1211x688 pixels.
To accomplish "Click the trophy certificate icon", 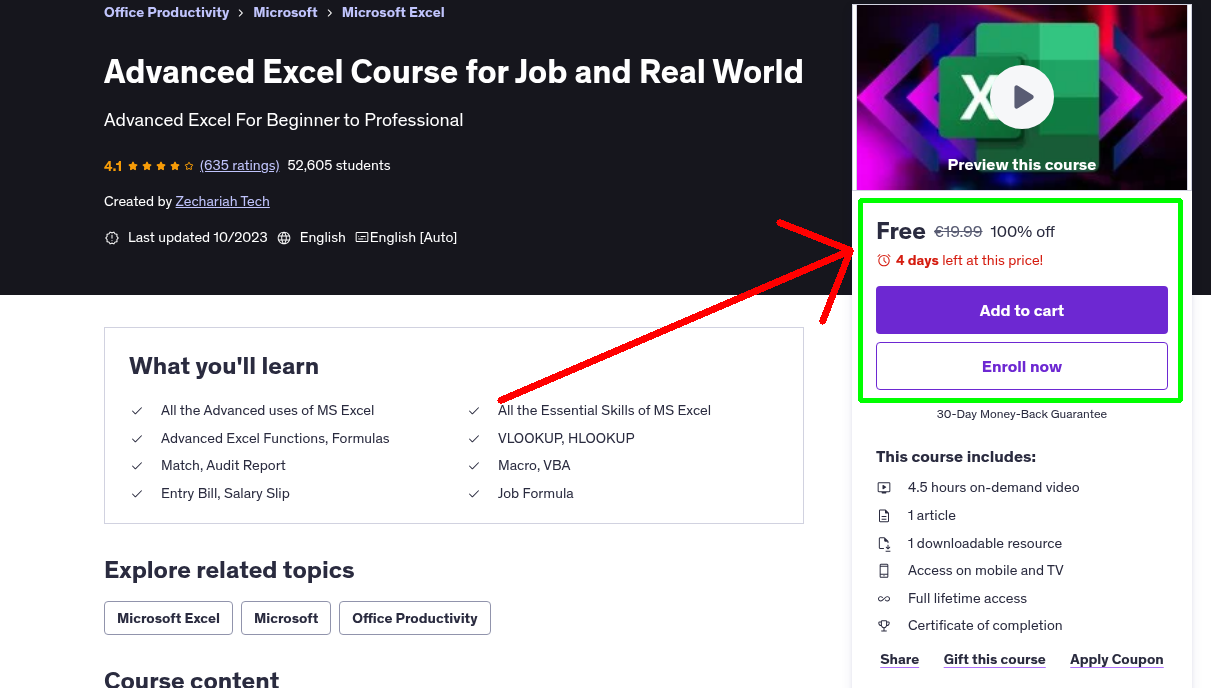I will pos(884,626).
